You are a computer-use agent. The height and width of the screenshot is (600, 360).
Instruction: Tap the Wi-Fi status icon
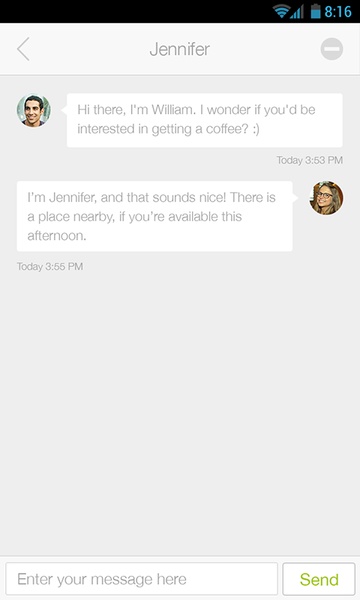[281, 11]
